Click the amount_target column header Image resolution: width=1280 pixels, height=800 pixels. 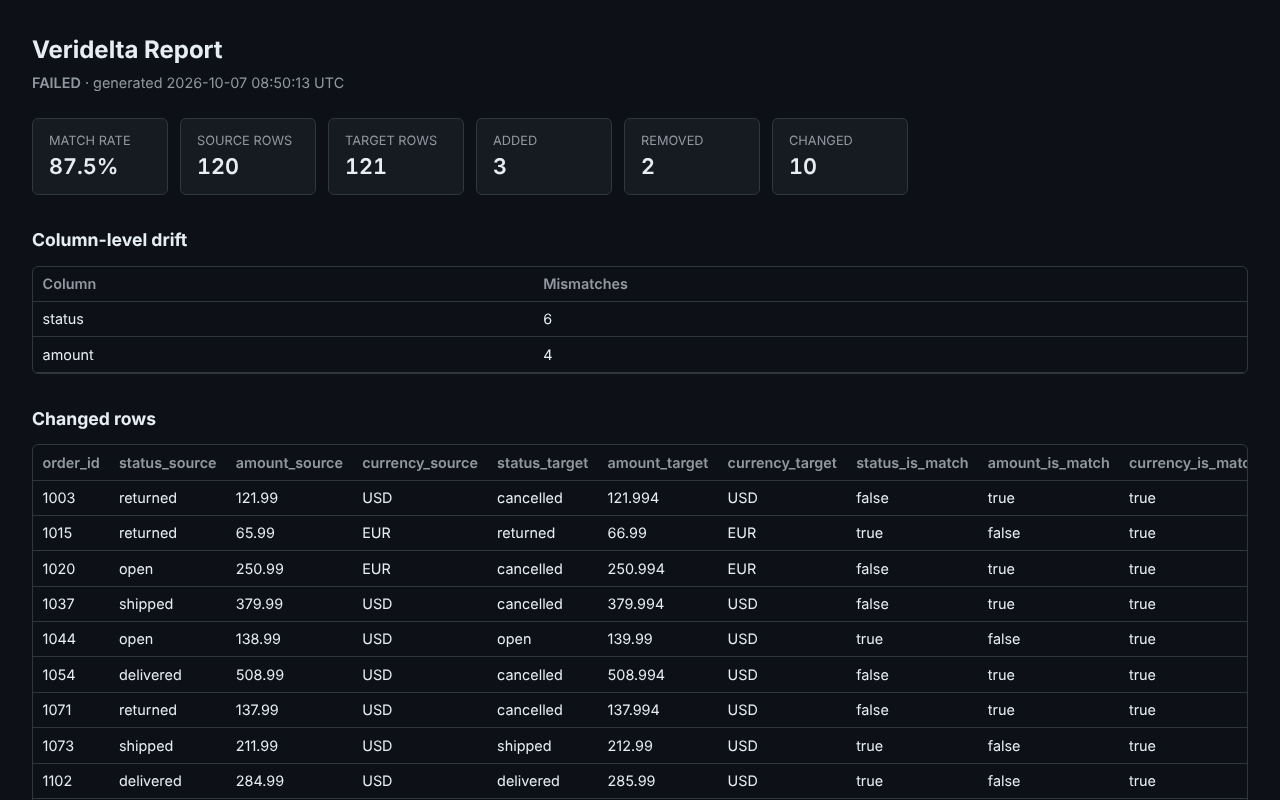pyautogui.click(x=657, y=463)
